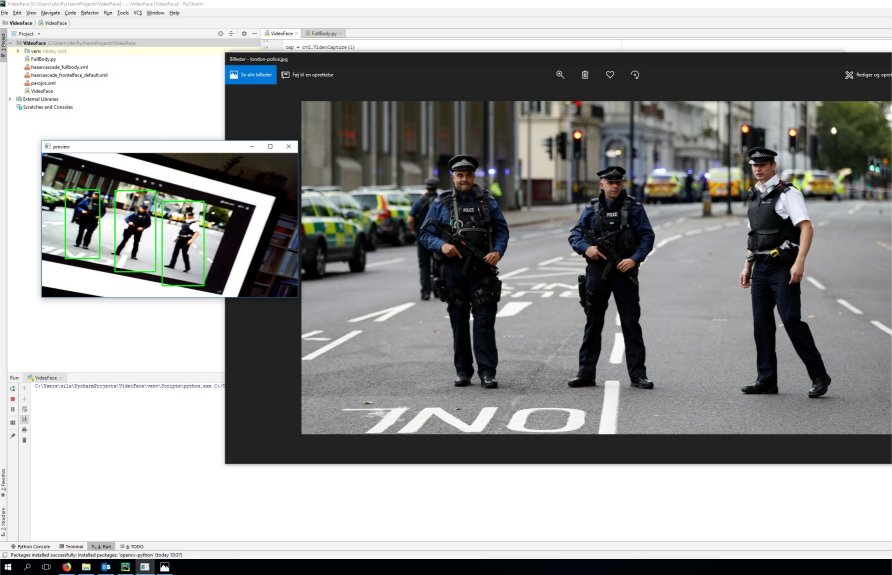Click 'Se alle billeder' button in Photos

[251, 75]
